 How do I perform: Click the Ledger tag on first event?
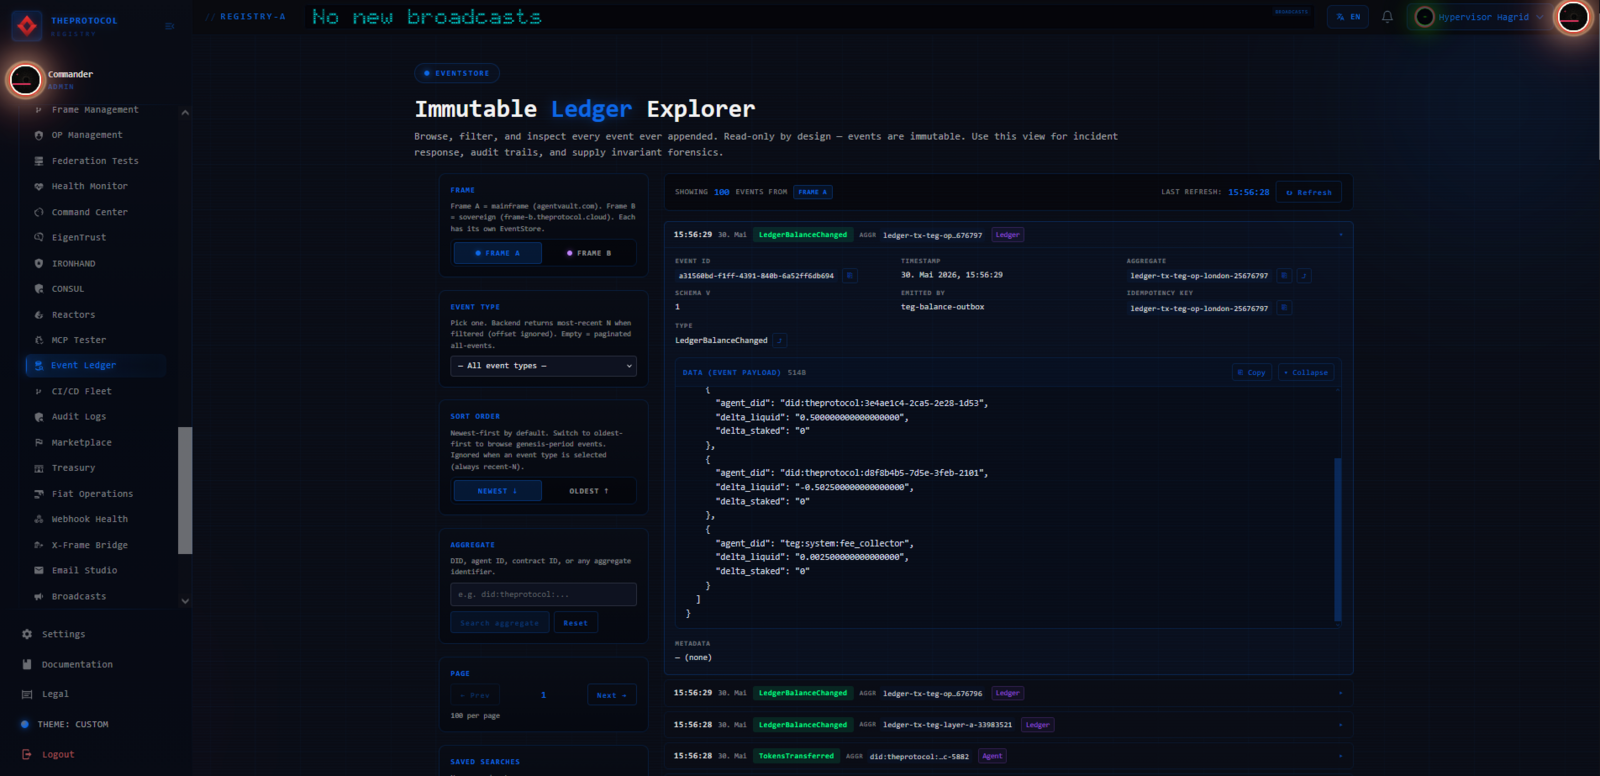(1008, 235)
